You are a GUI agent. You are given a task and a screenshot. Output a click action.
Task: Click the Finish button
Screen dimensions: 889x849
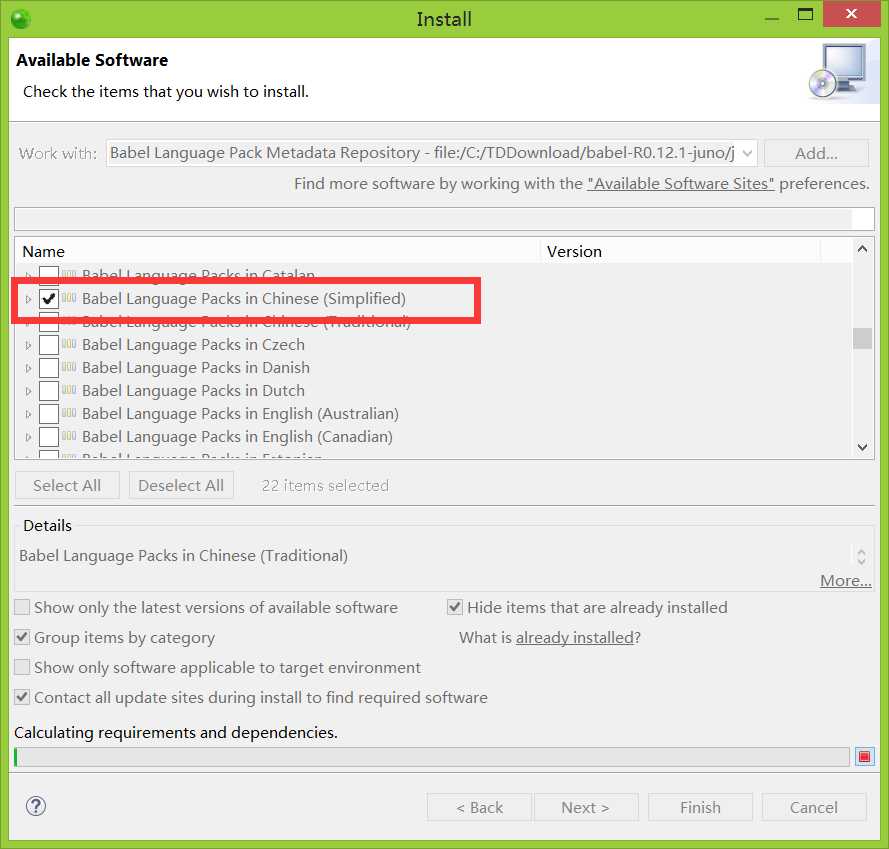[700, 807]
